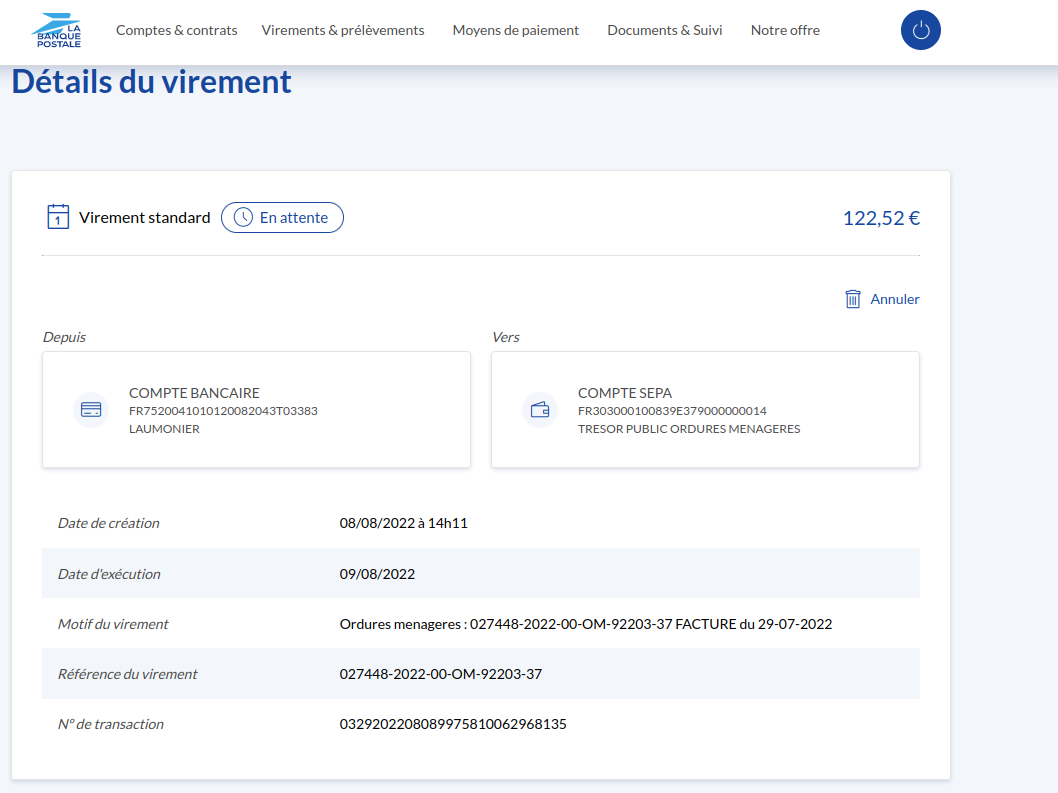Screen dimensions: 1058x793
Task: Click the wallet icon for Compte SEPA
Action: (540, 410)
